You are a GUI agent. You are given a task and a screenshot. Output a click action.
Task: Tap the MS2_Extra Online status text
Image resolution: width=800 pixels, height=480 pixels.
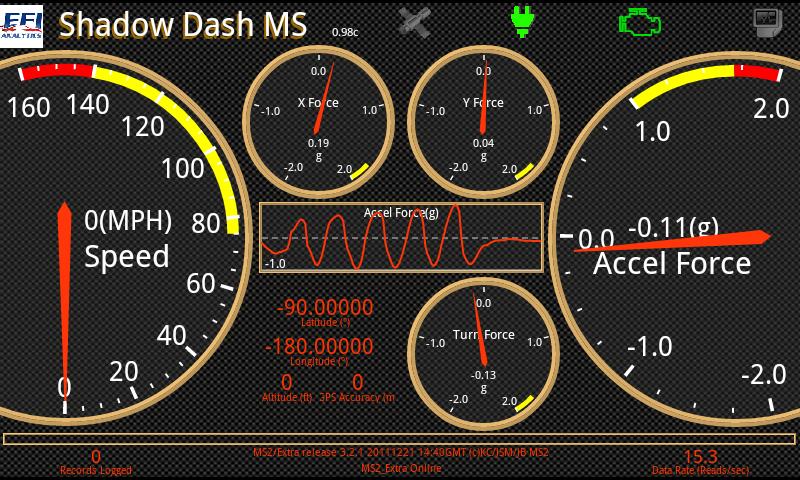401,468
